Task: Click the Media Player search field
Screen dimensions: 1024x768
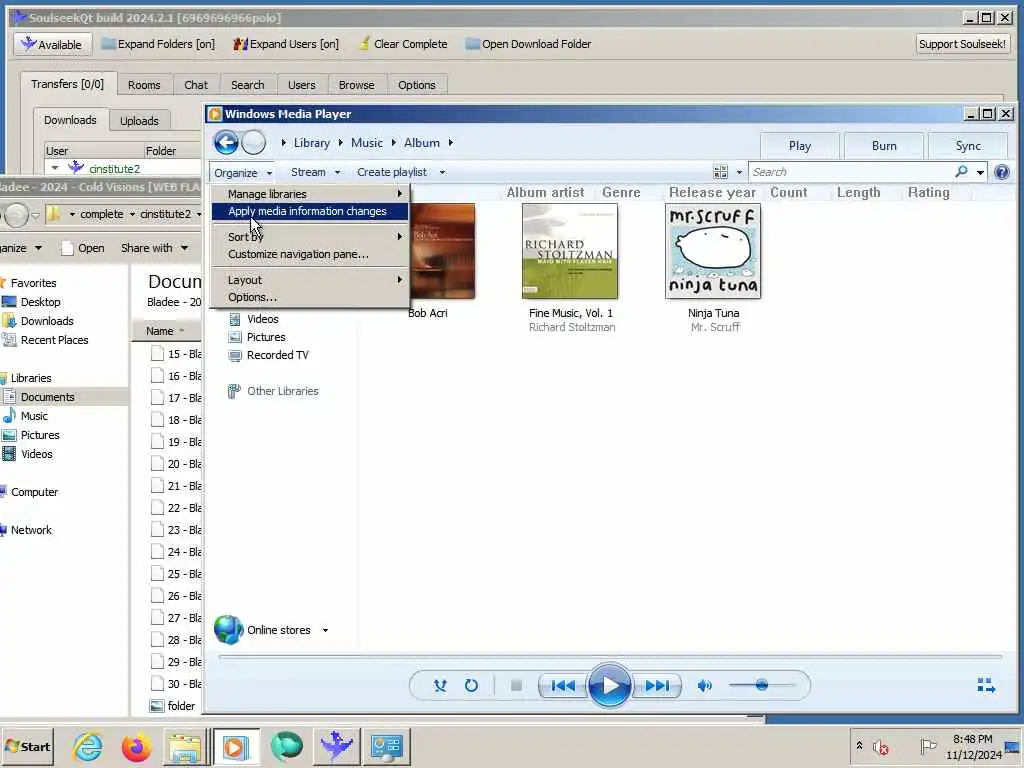Action: tap(852, 172)
